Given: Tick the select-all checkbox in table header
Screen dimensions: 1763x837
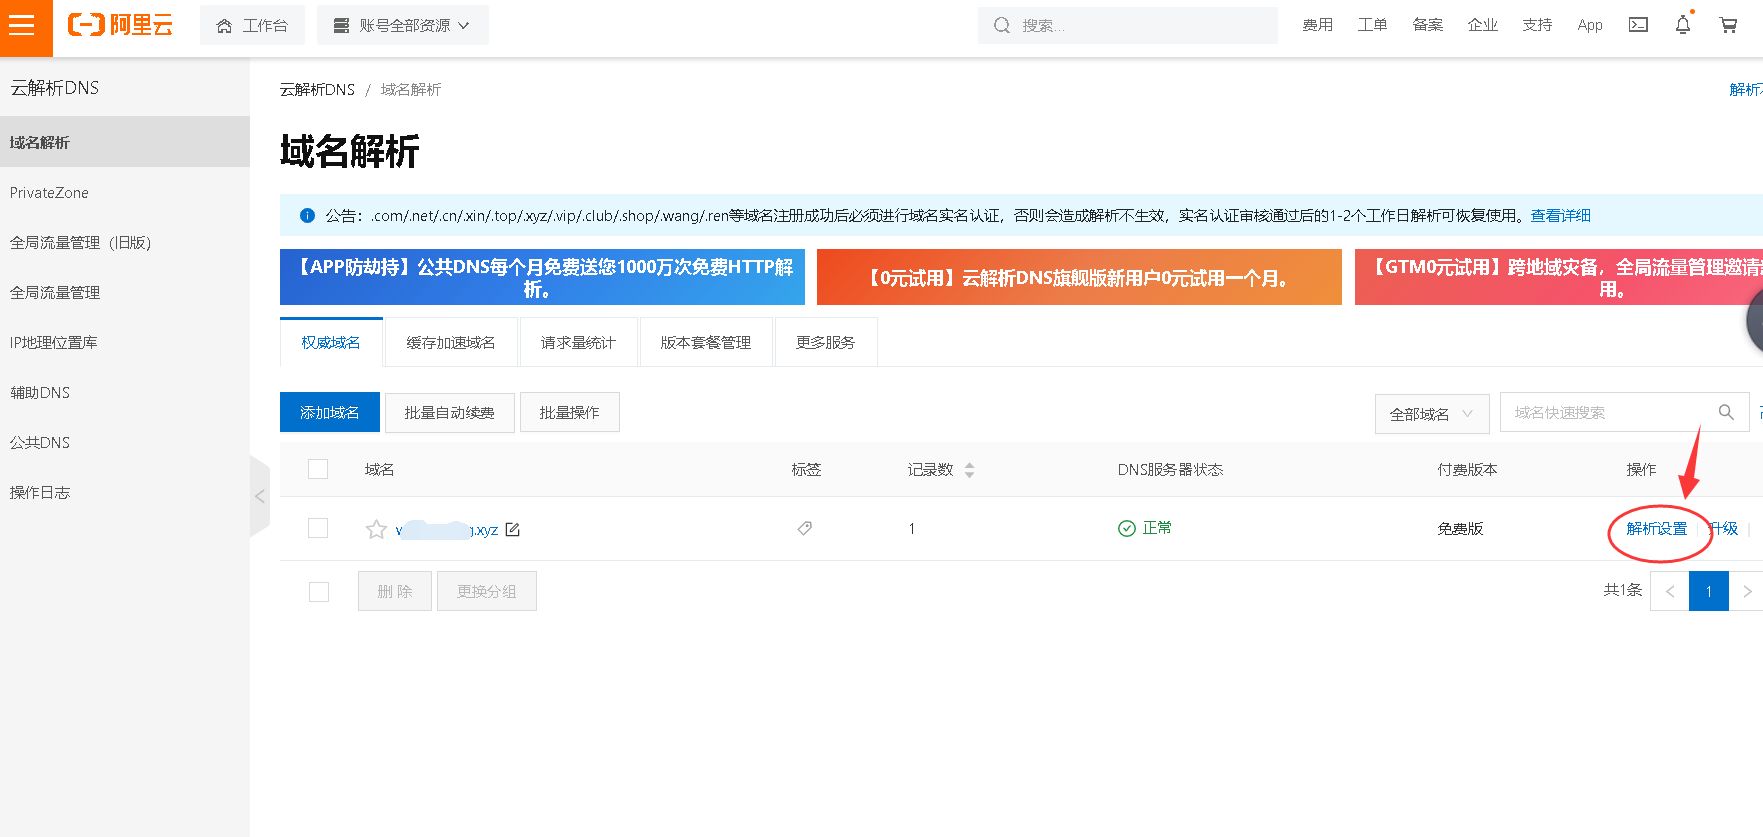Looking at the screenshot, I should (318, 469).
